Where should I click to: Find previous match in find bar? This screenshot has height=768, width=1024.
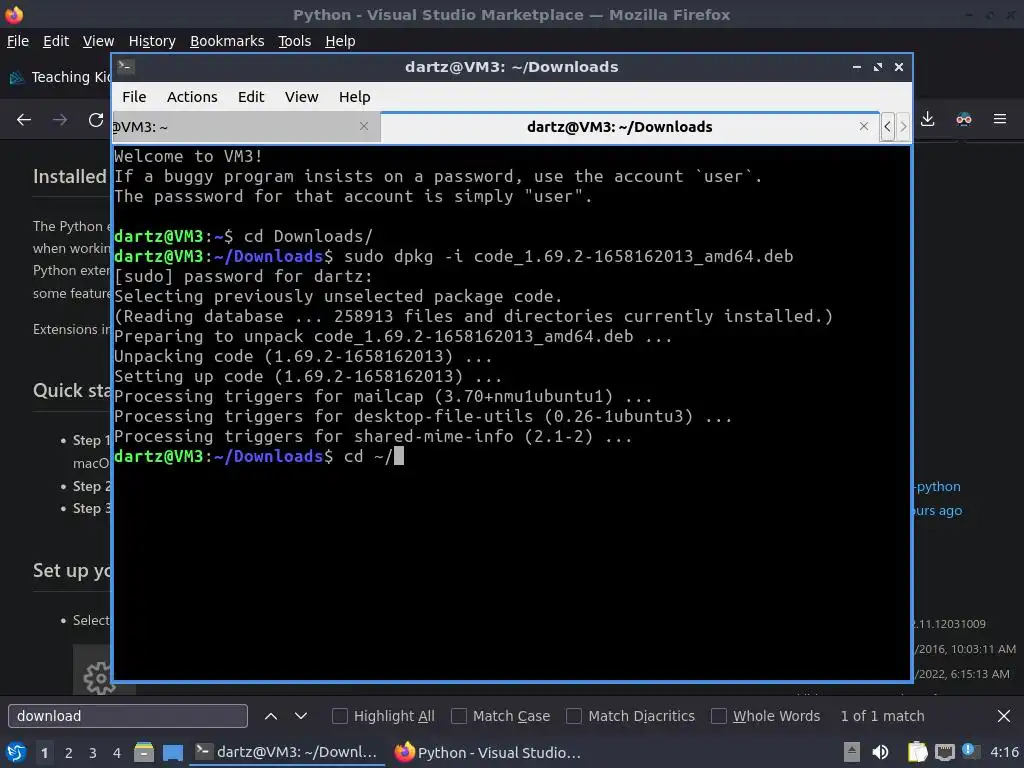(271, 716)
